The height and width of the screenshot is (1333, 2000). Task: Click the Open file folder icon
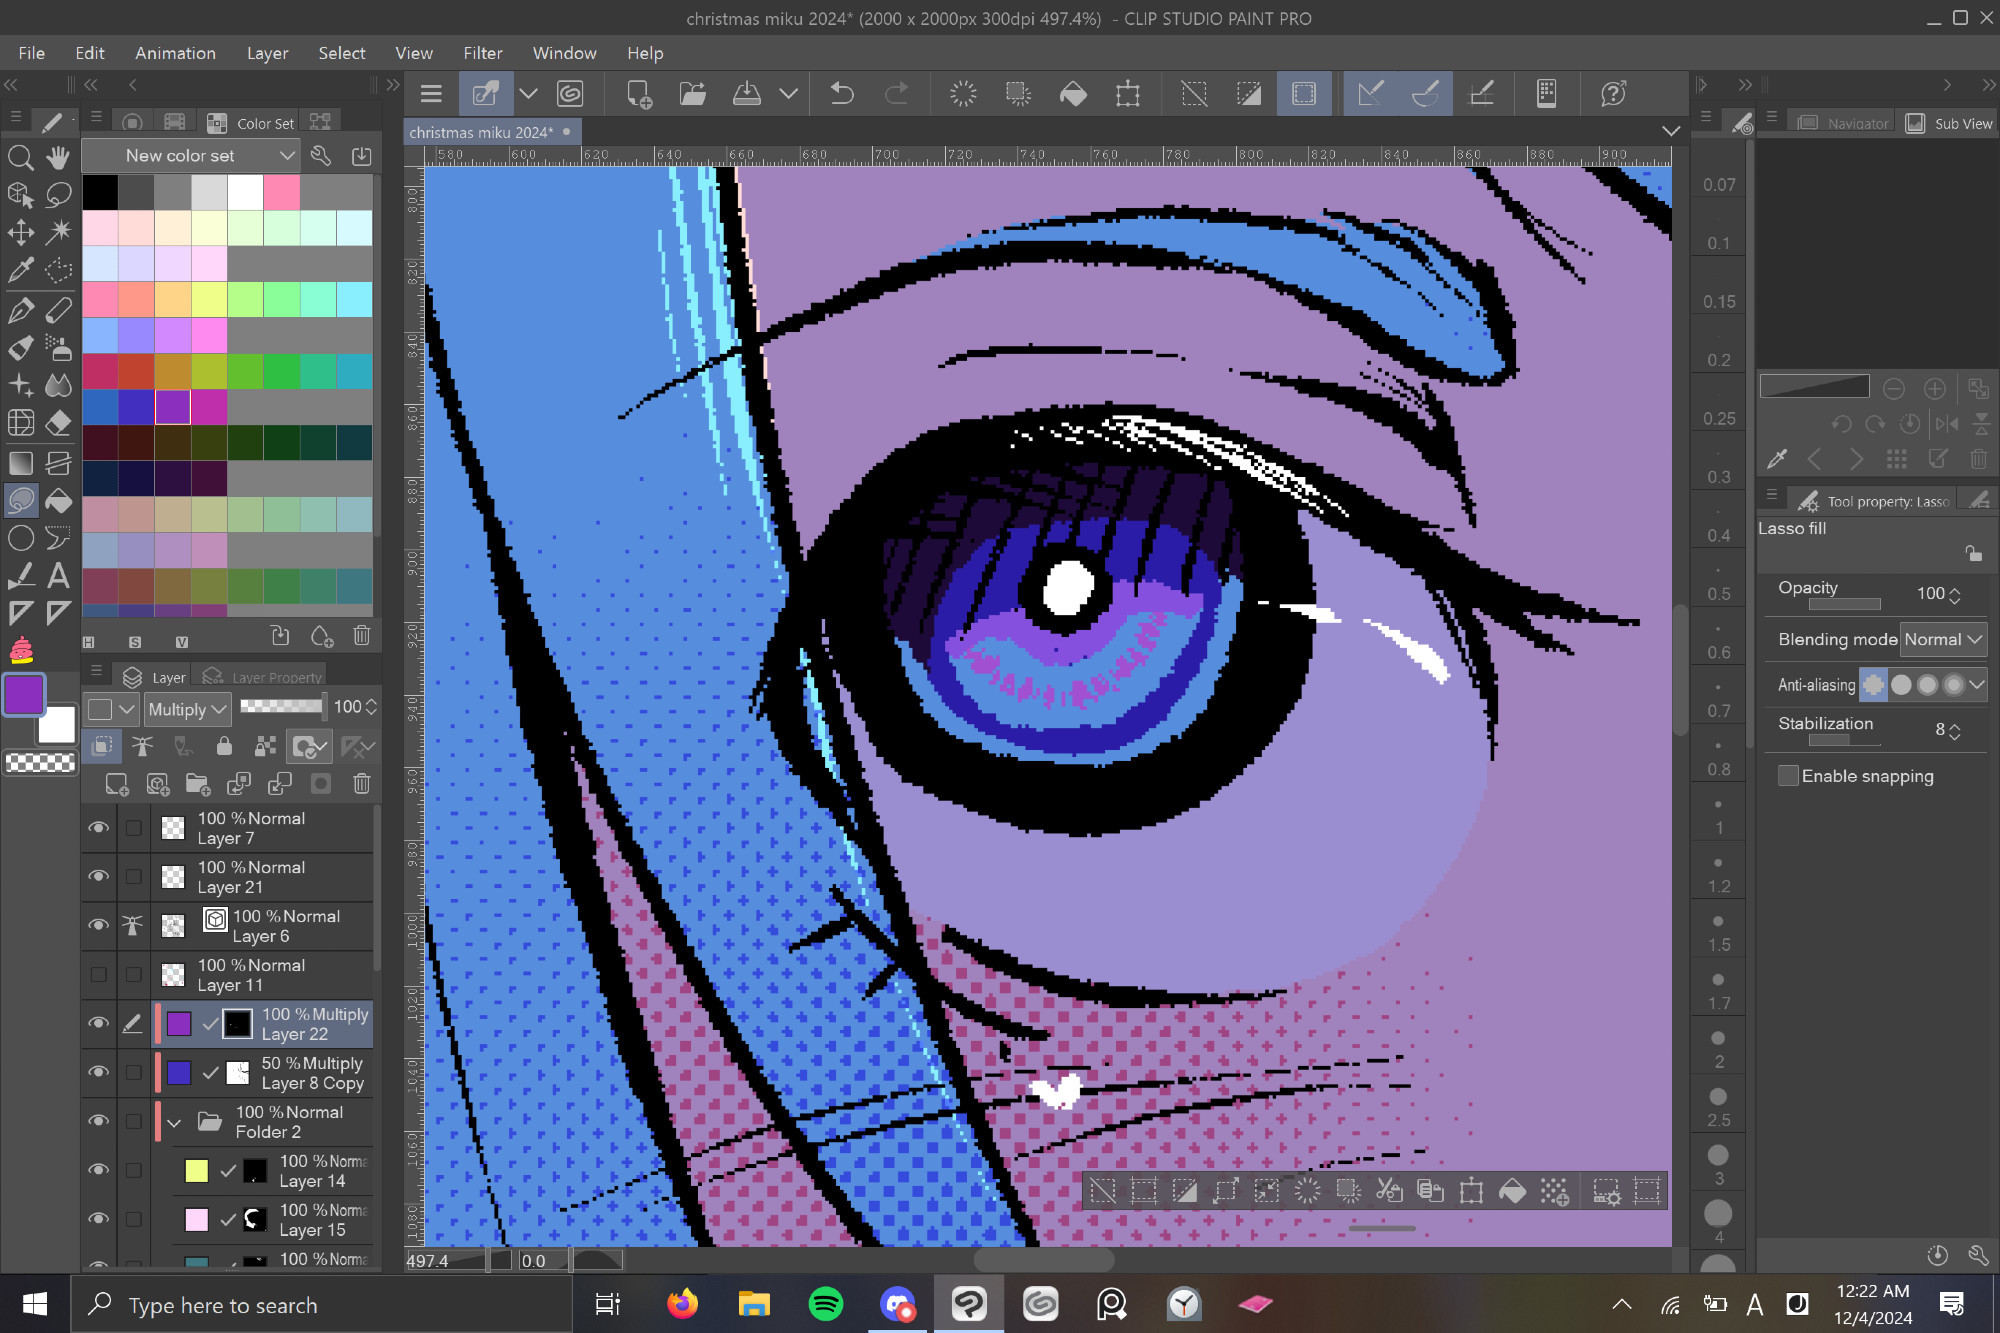pos(692,94)
